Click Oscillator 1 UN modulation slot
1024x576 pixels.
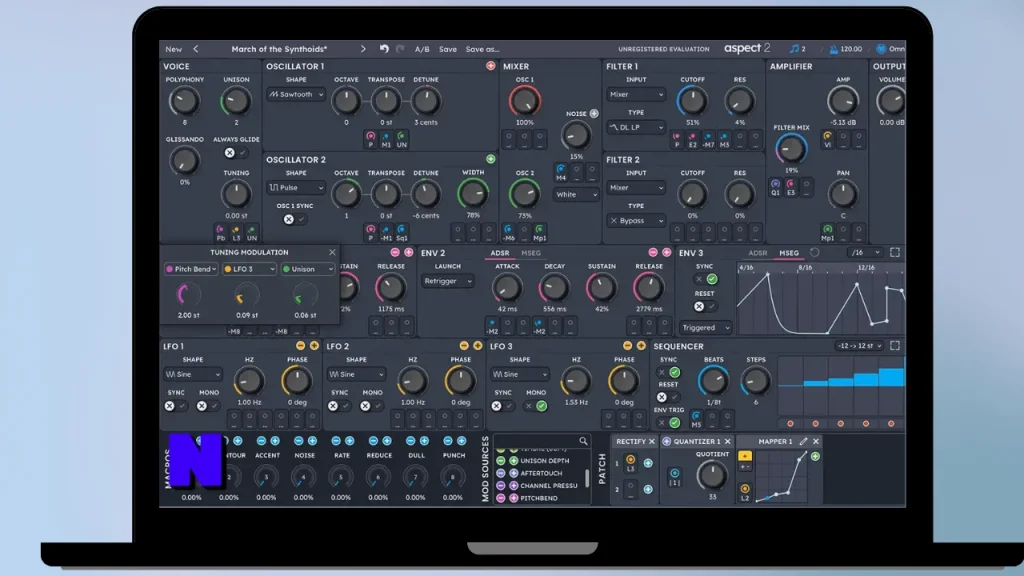click(x=401, y=140)
